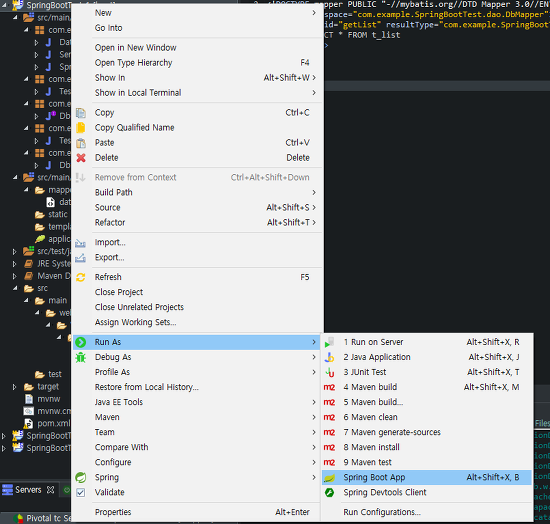Select the mvnw file in tree

pos(49,399)
